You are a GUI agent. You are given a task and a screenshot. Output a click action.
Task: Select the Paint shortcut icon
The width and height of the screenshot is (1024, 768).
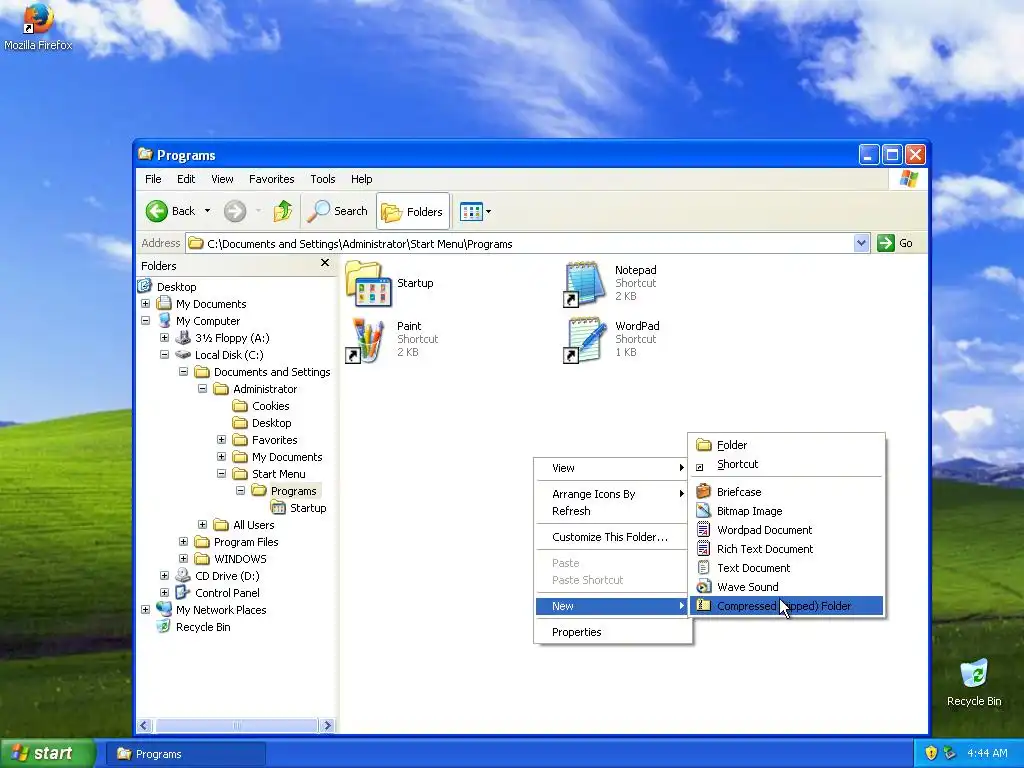(366, 340)
